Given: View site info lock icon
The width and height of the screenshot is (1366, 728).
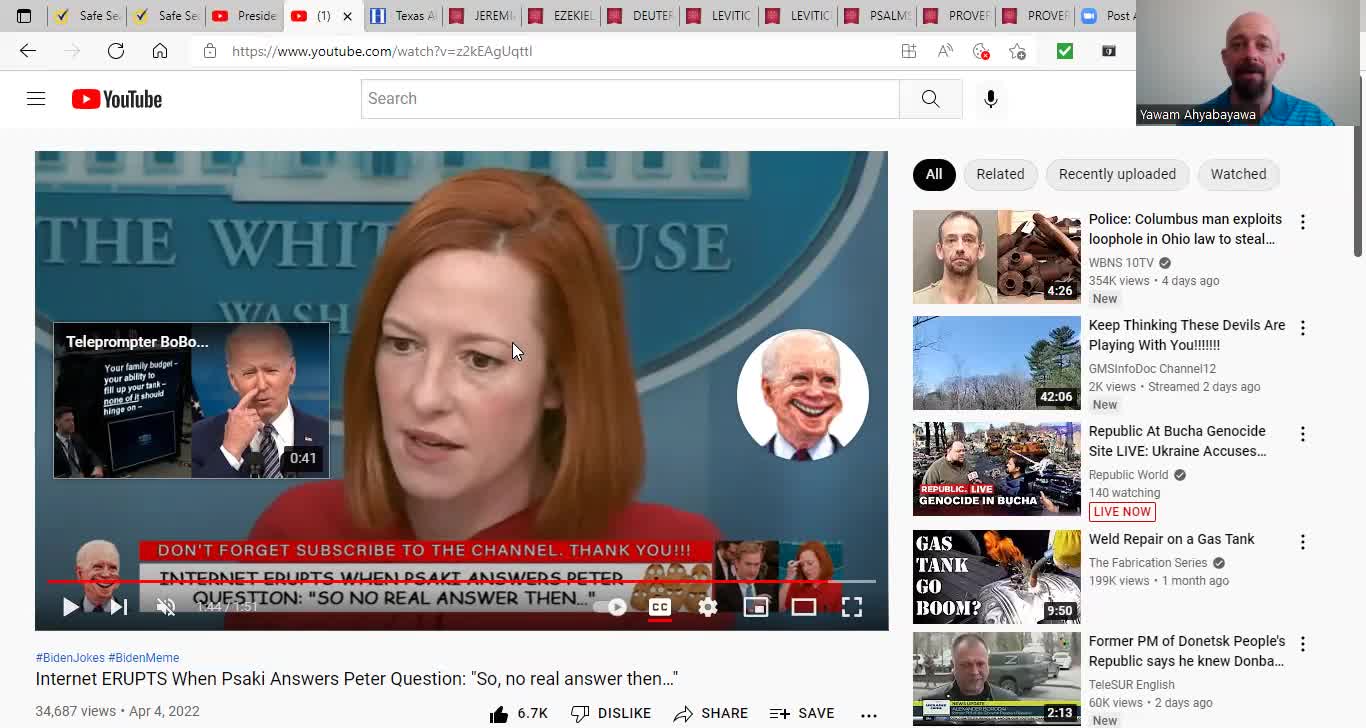Looking at the screenshot, I should [210, 51].
